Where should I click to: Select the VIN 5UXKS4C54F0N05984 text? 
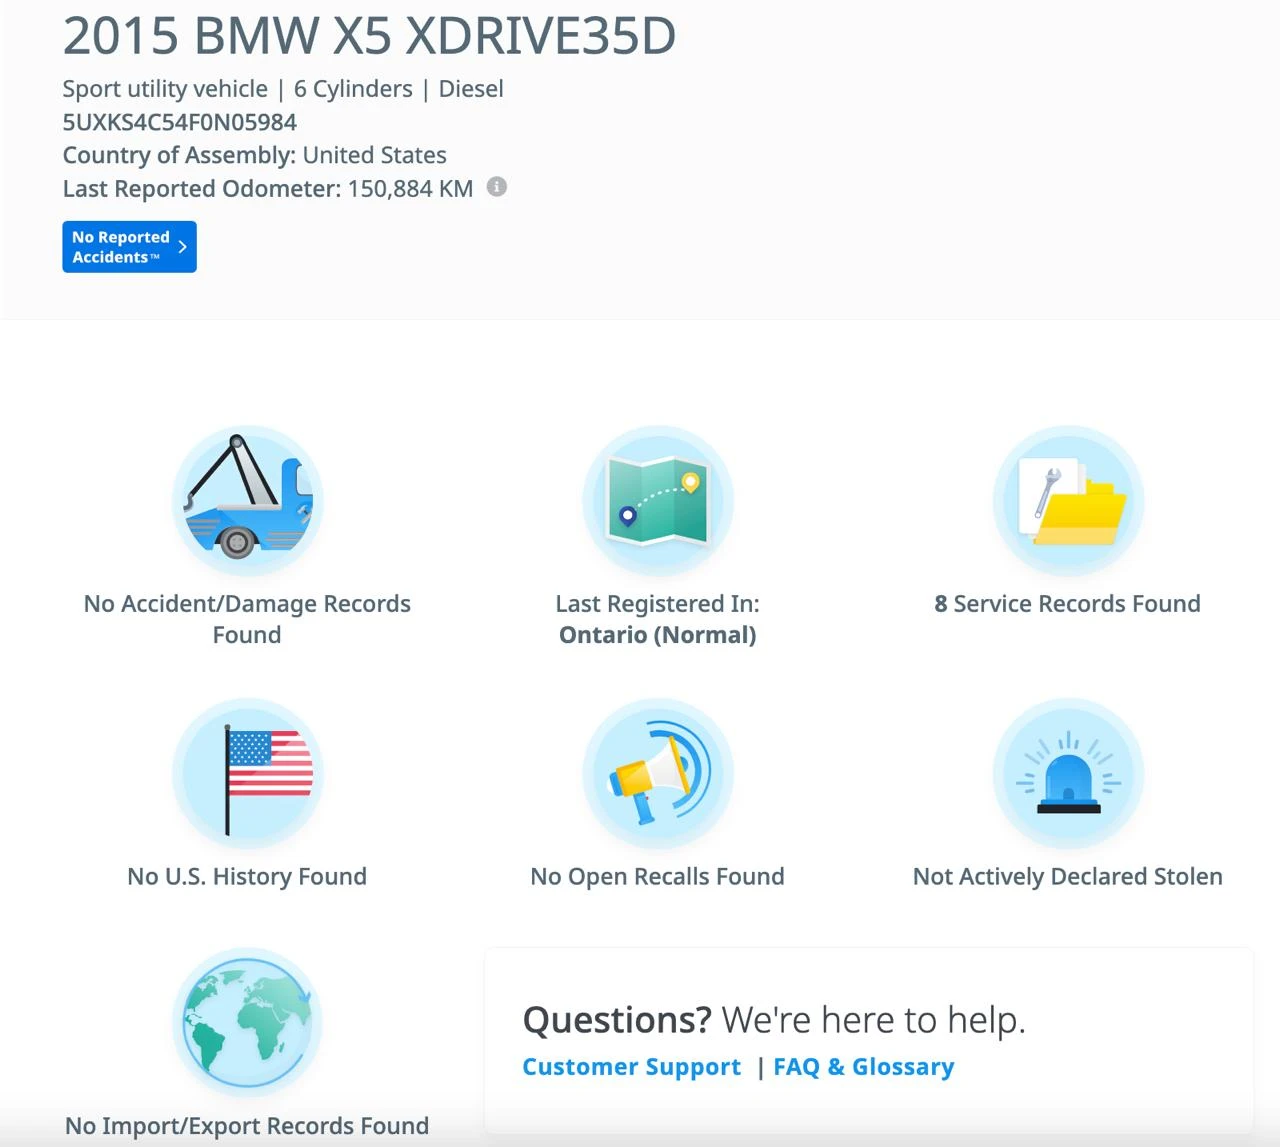click(x=180, y=121)
